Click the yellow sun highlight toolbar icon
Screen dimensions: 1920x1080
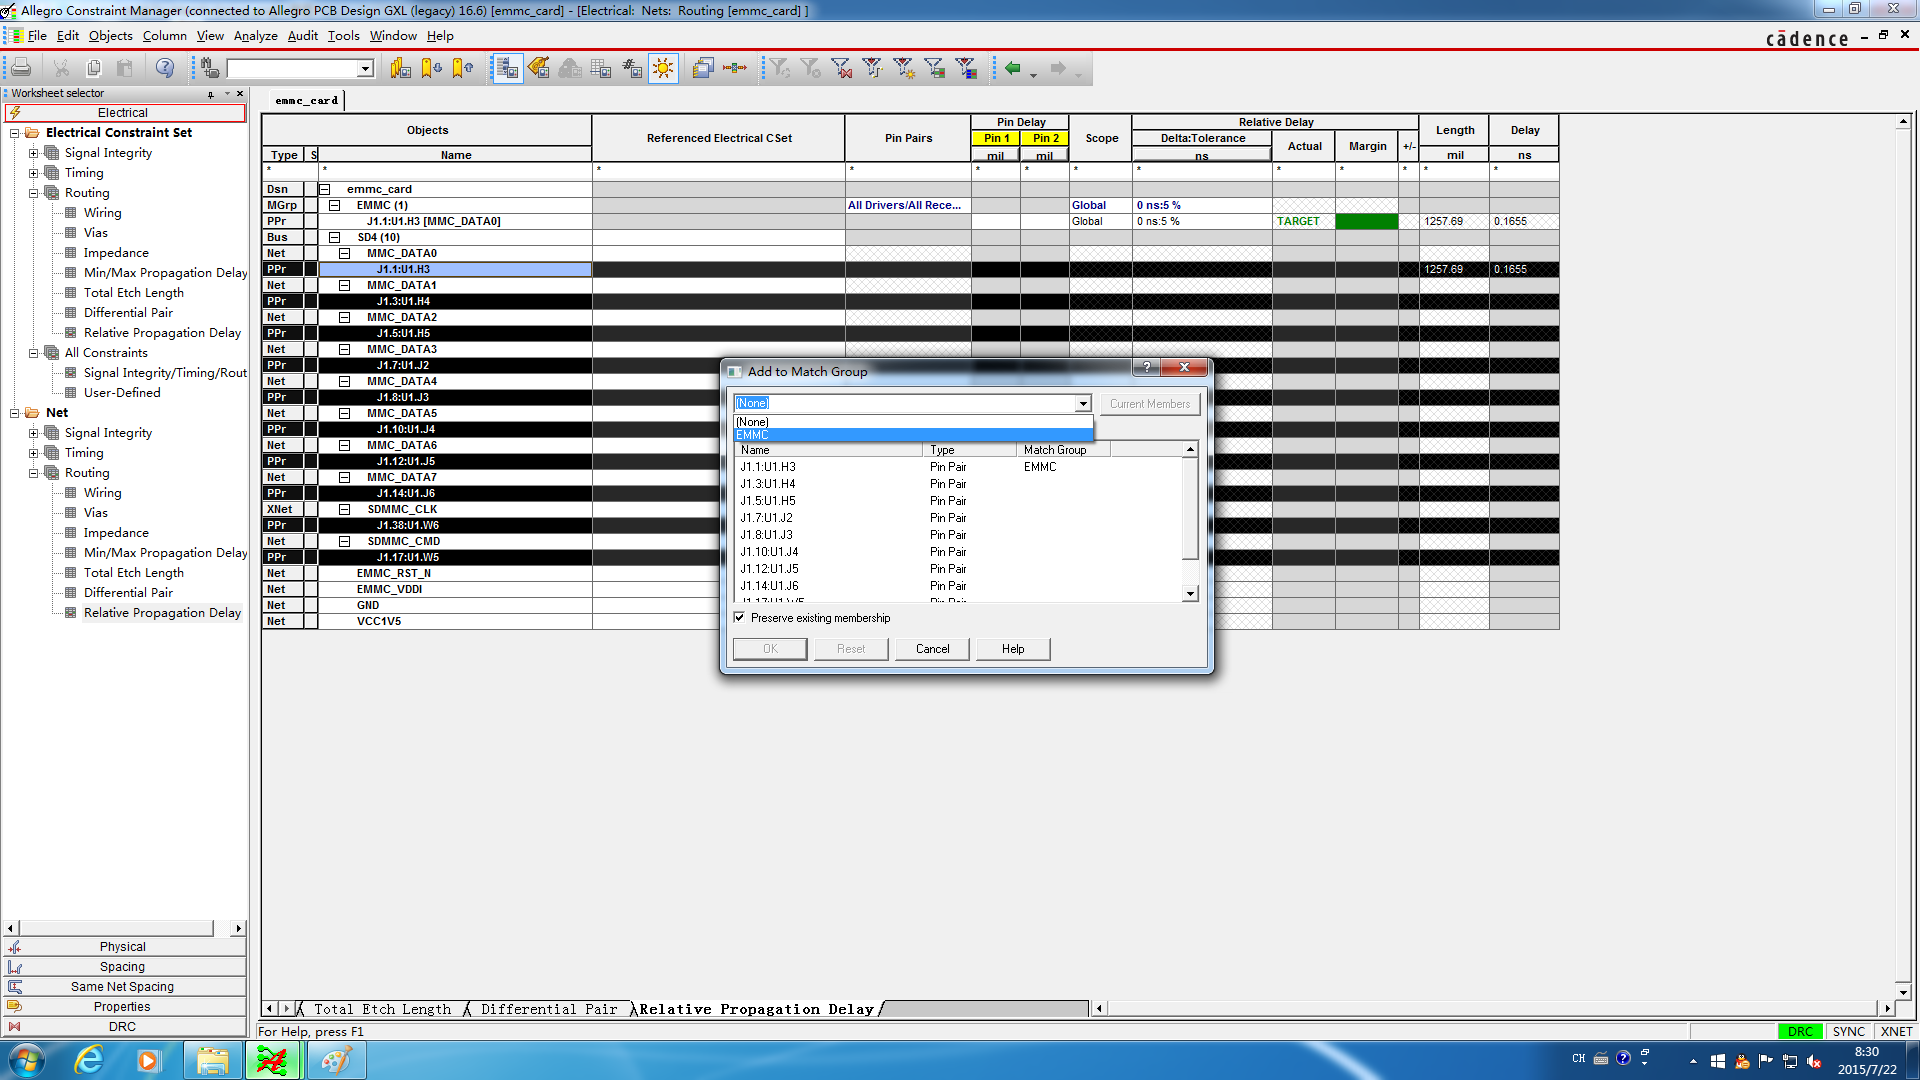663,68
